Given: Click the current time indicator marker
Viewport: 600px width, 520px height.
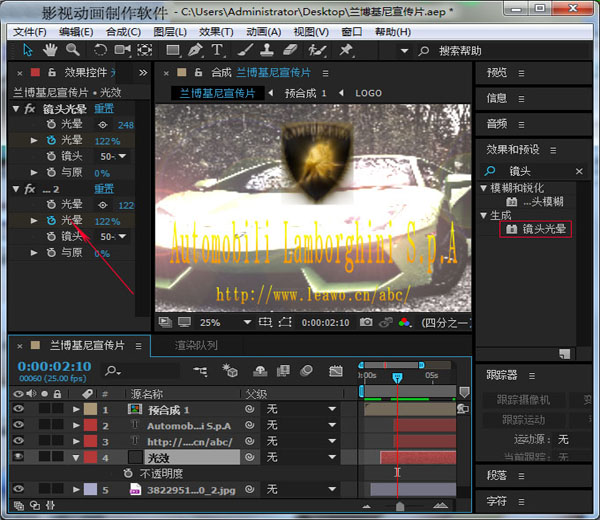Looking at the screenshot, I should coord(397,378).
